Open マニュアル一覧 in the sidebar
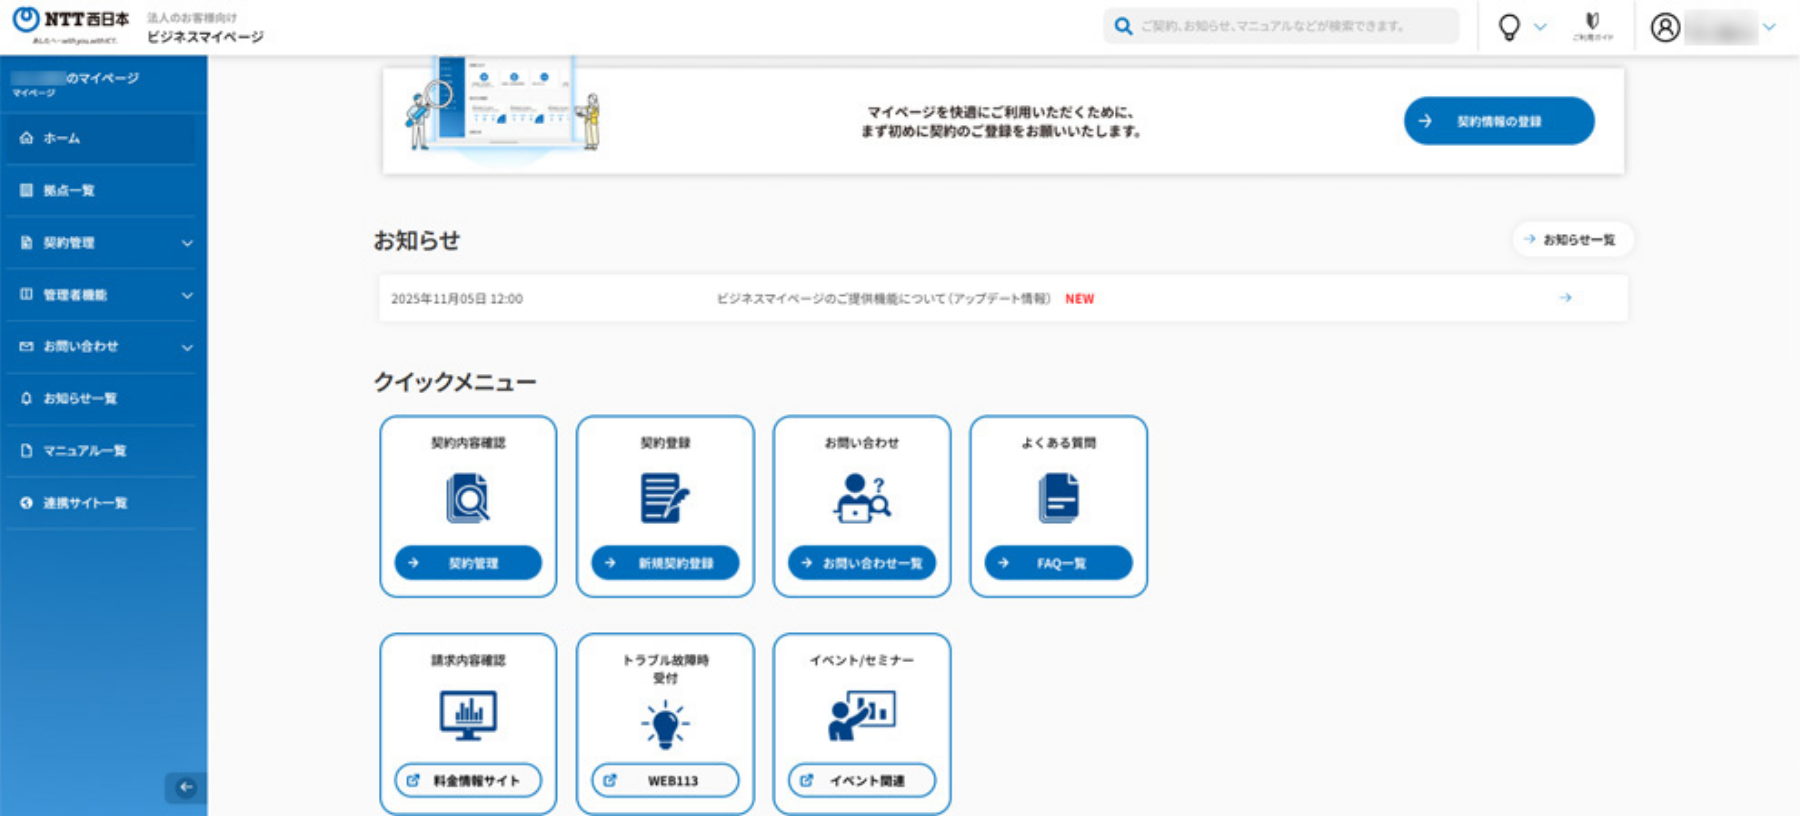The image size is (1800, 816). pyautogui.click(x=84, y=451)
